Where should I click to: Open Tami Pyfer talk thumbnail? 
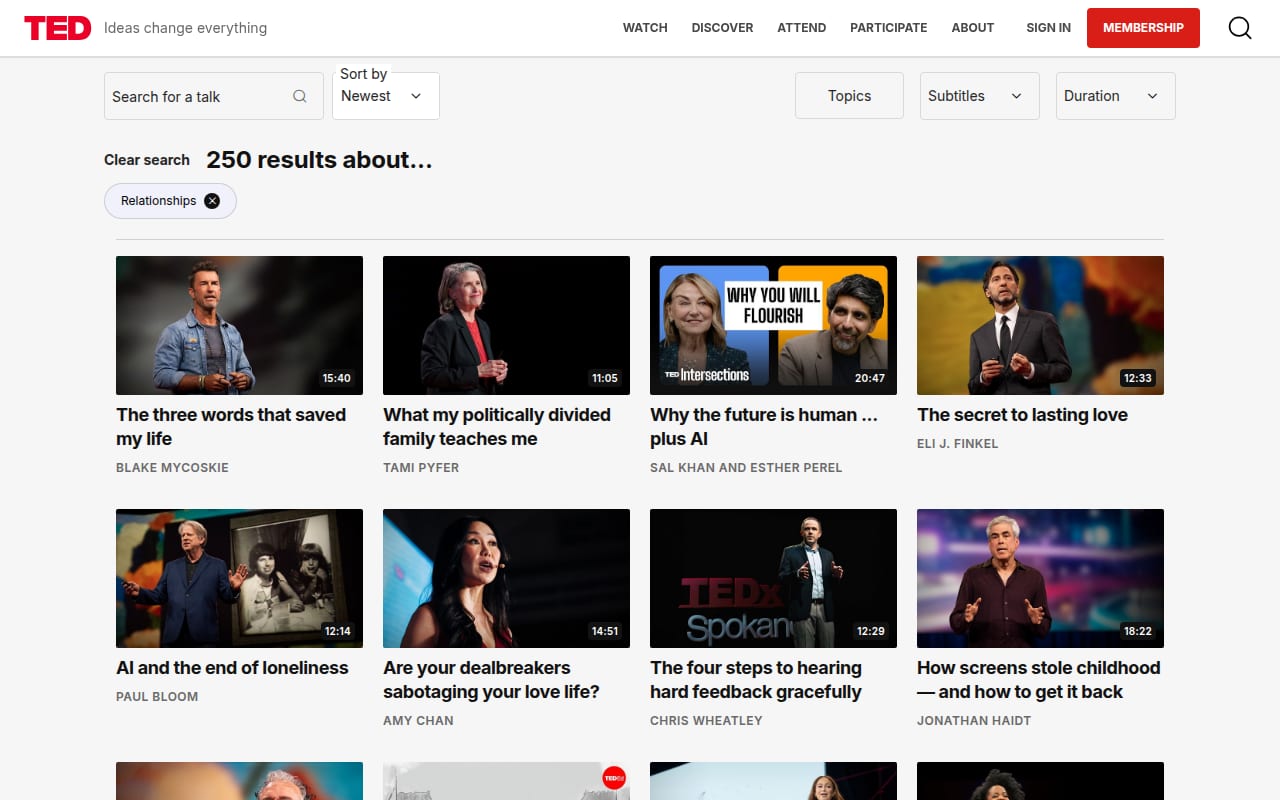[506, 325]
